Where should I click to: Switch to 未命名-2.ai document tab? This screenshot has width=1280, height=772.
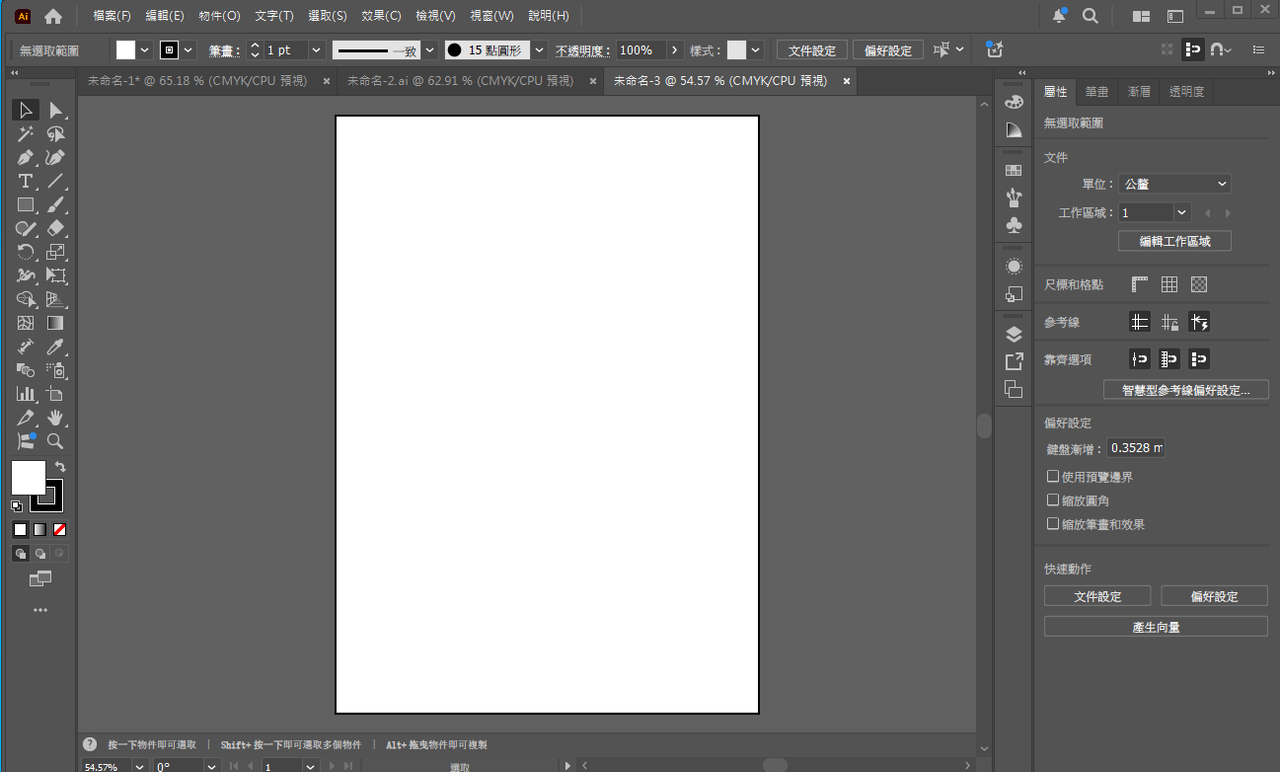(460, 81)
